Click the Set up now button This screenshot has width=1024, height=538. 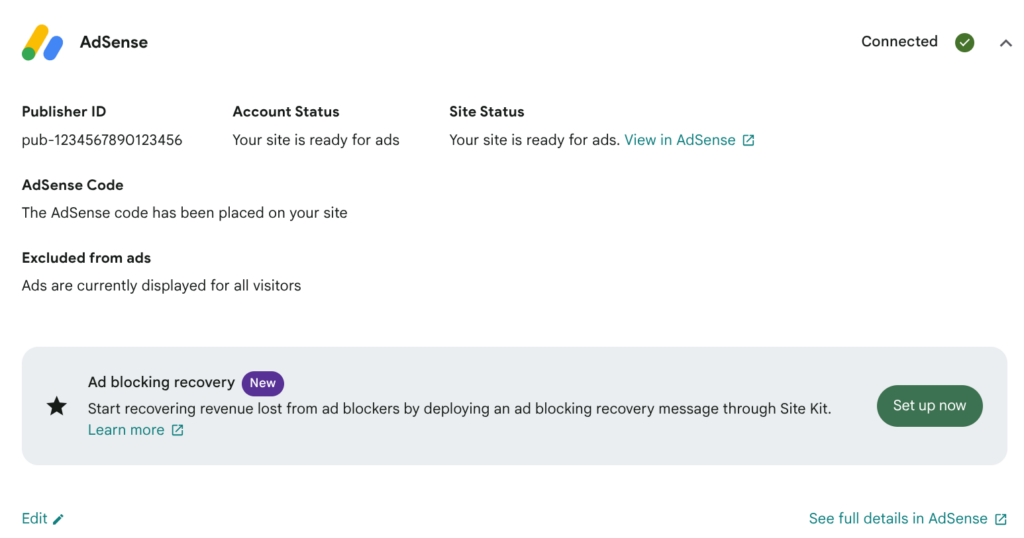929,406
